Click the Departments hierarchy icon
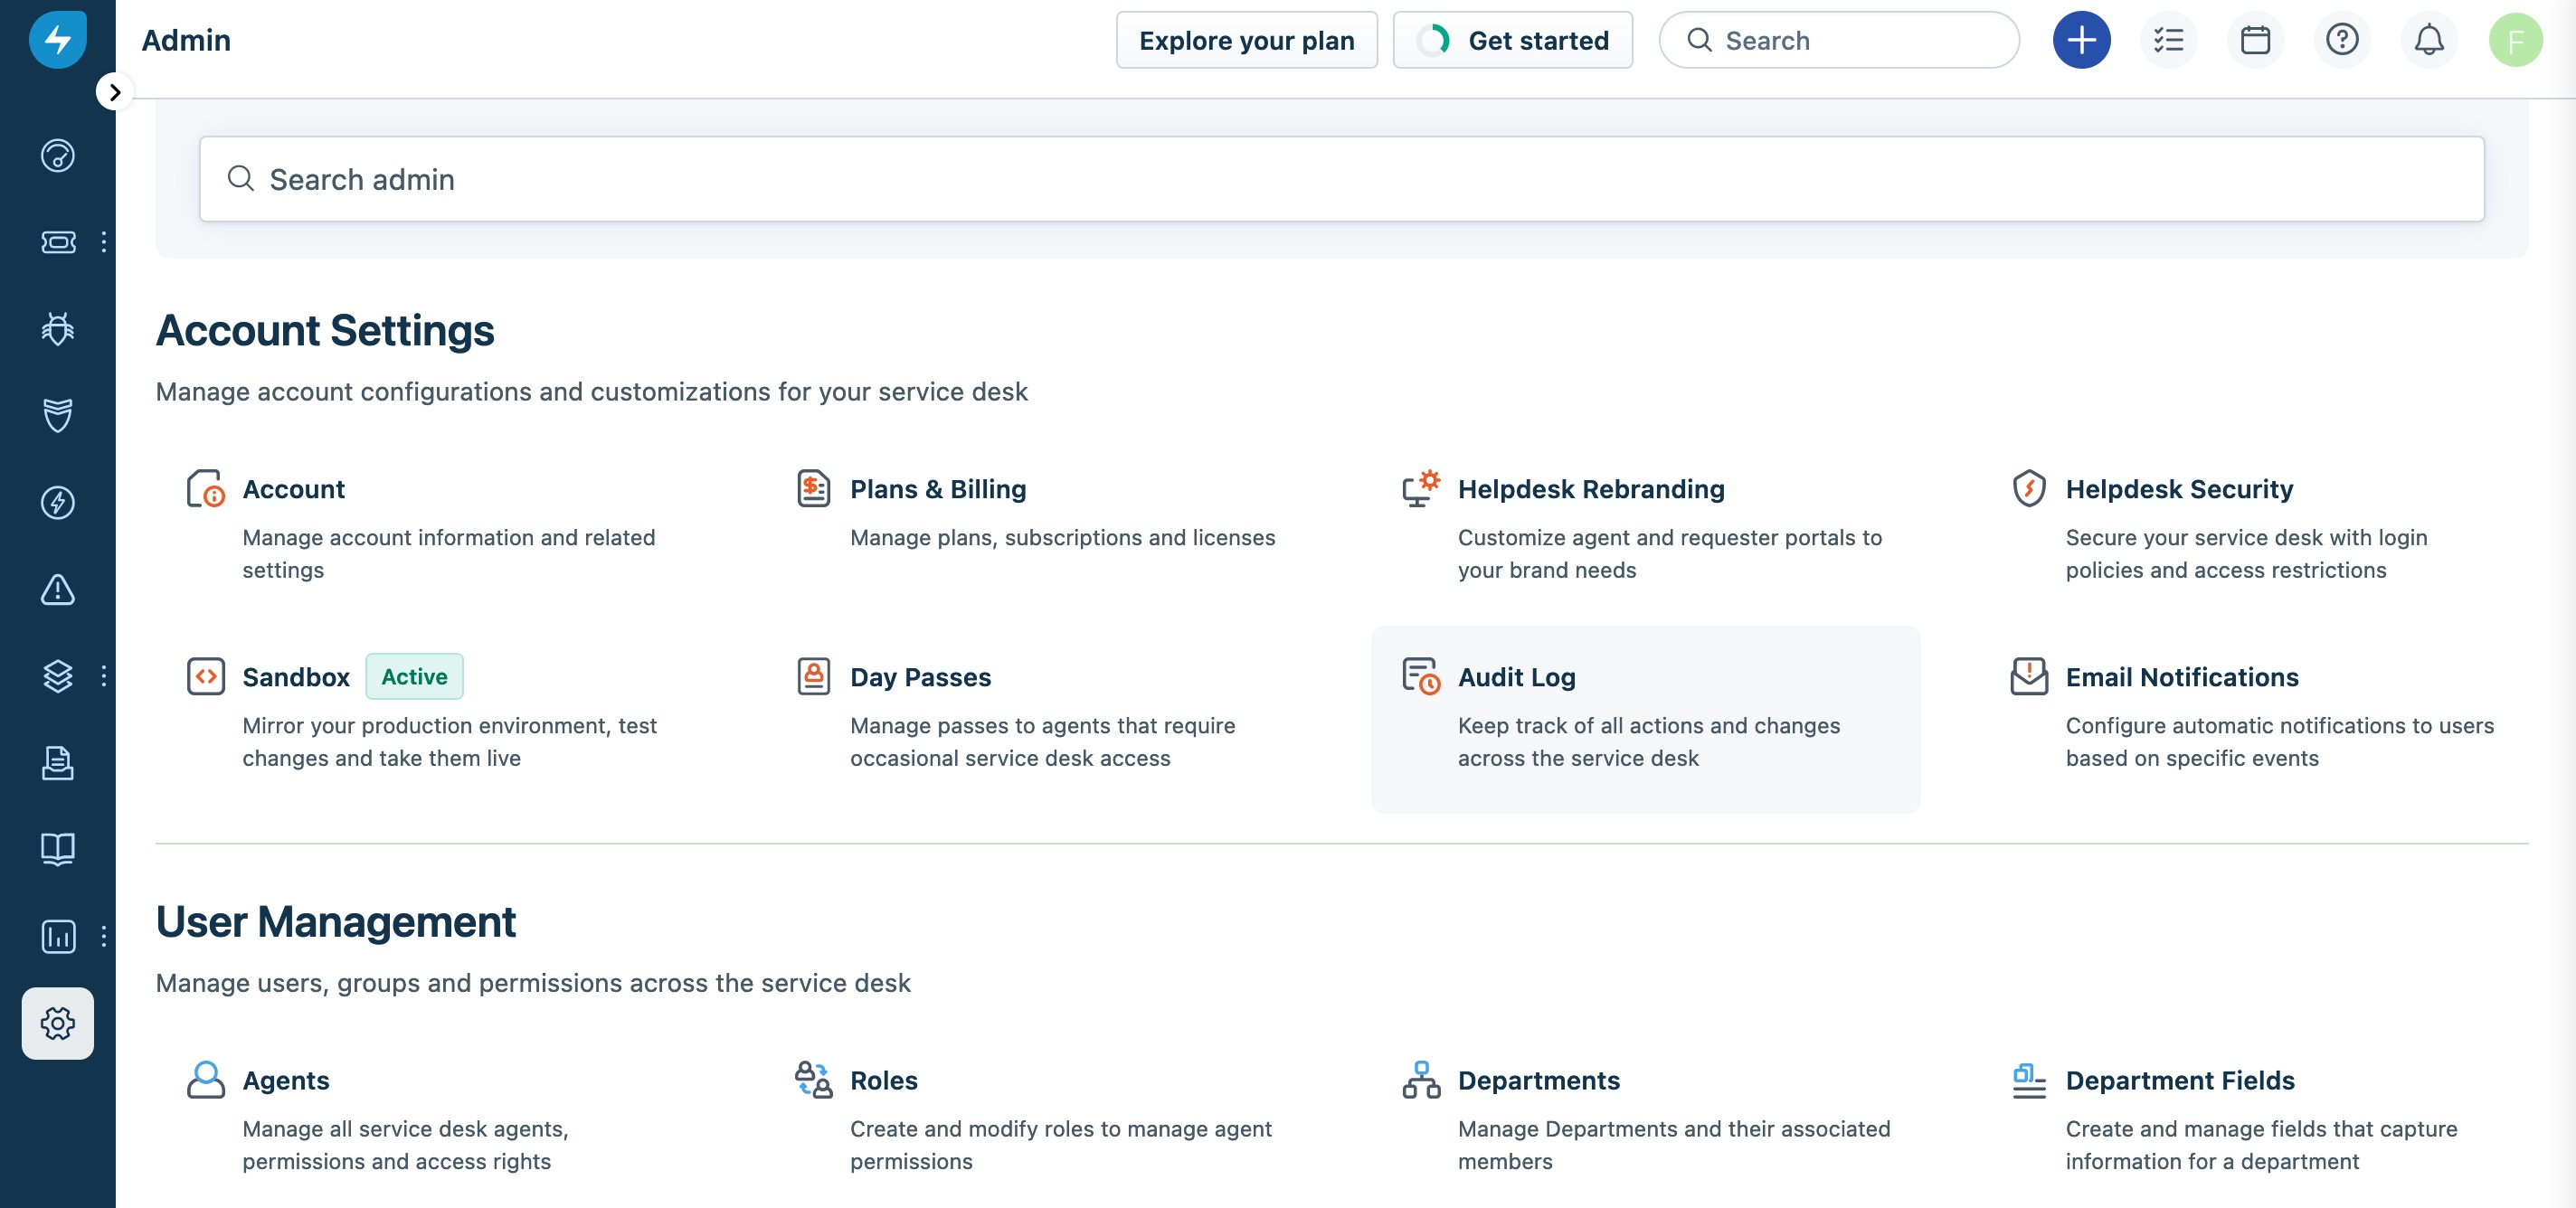 [1421, 1080]
